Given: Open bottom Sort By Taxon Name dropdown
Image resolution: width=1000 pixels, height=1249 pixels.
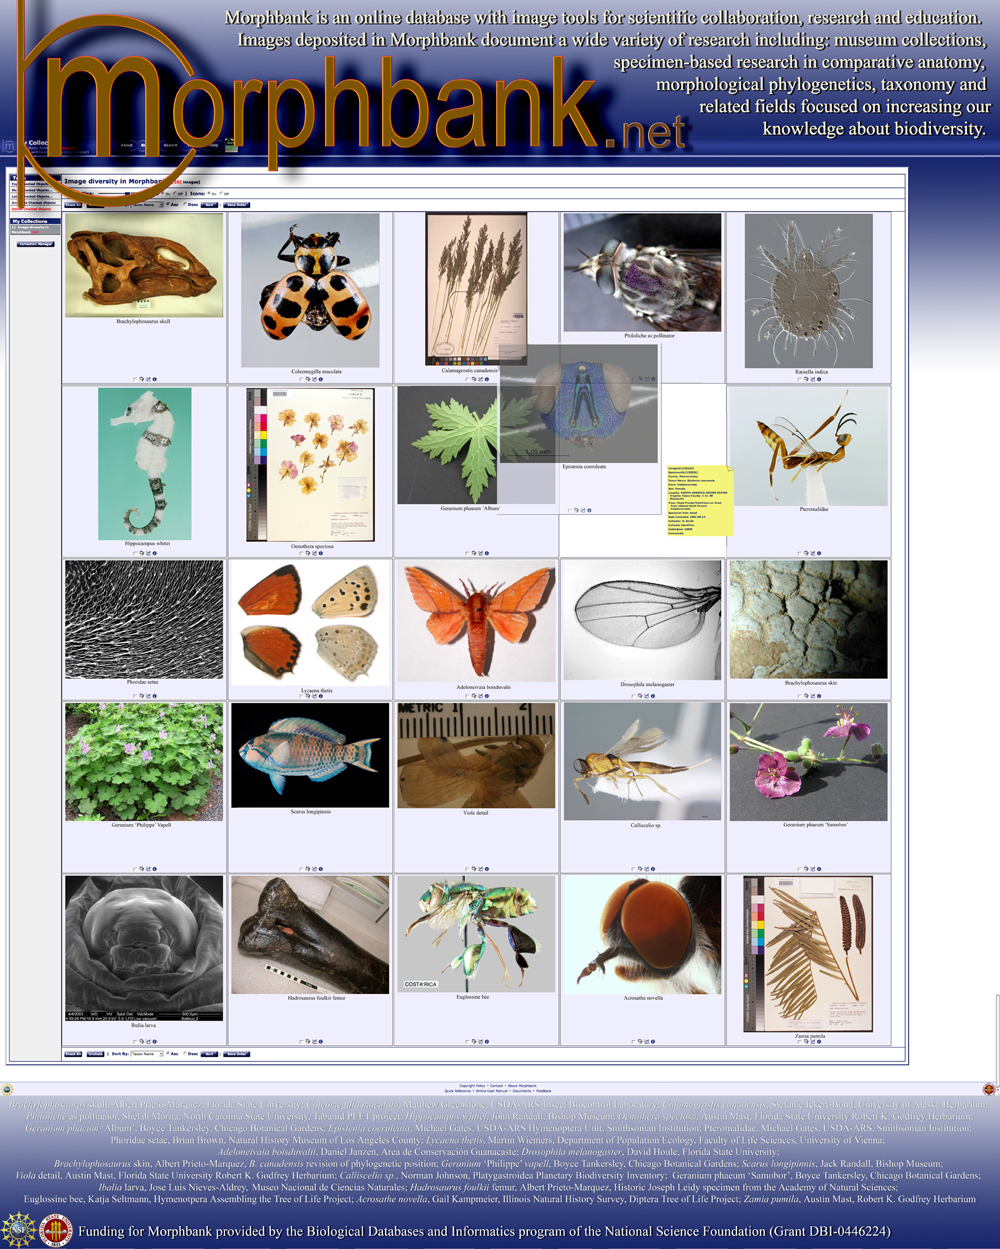Looking at the screenshot, I should coord(146,1054).
